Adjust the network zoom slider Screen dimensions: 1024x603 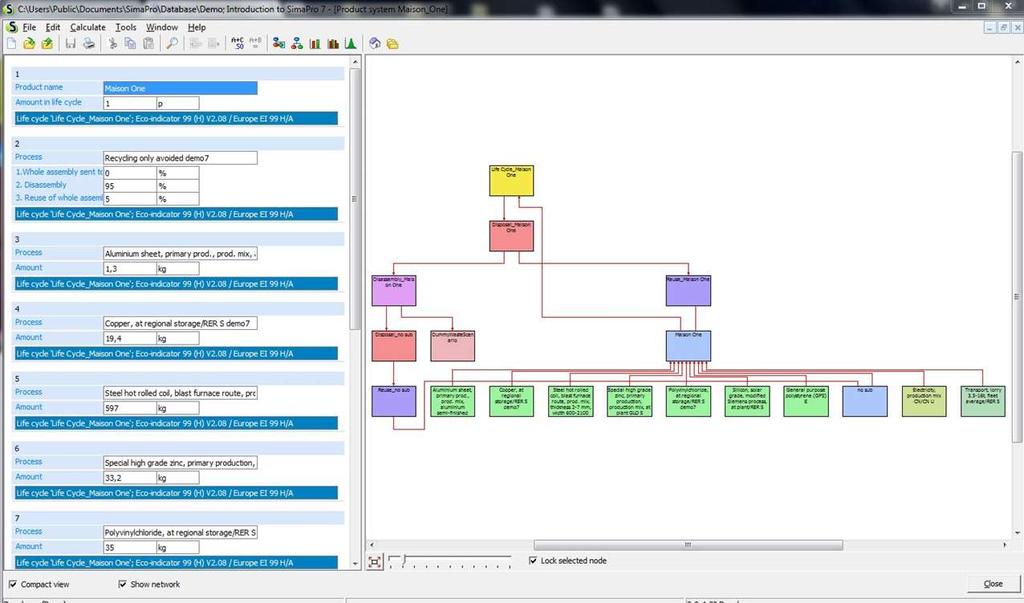click(x=404, y=560)
